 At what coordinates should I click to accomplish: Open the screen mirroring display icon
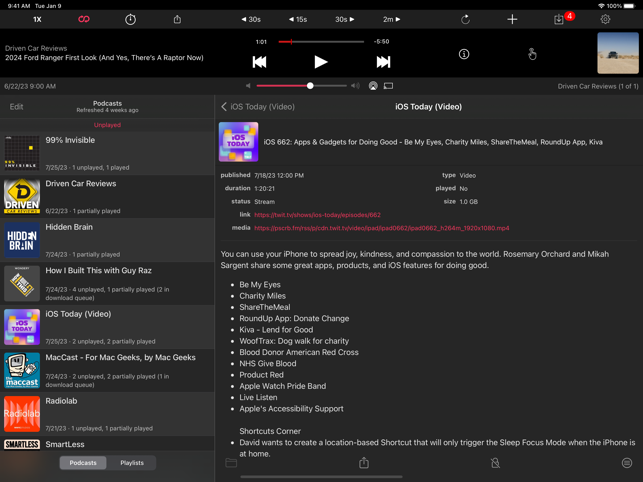click(x=388, y=86)
